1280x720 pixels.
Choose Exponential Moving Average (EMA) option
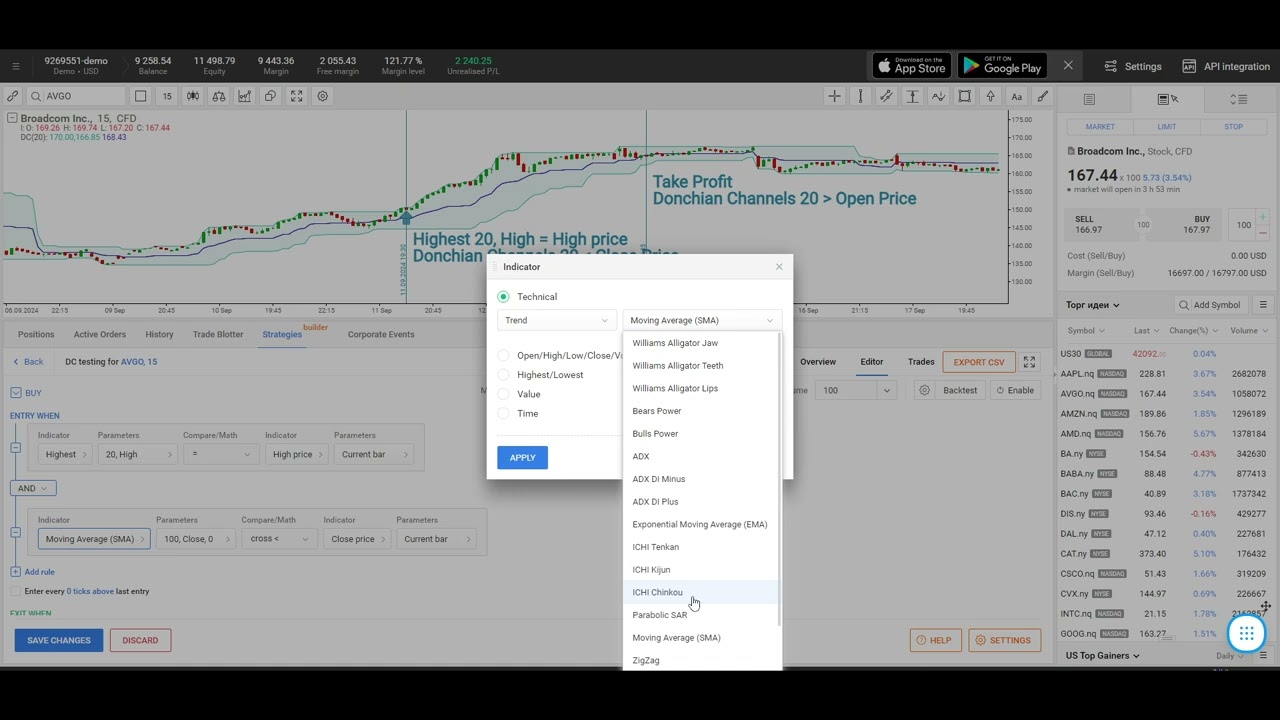(x=700, y=524)
